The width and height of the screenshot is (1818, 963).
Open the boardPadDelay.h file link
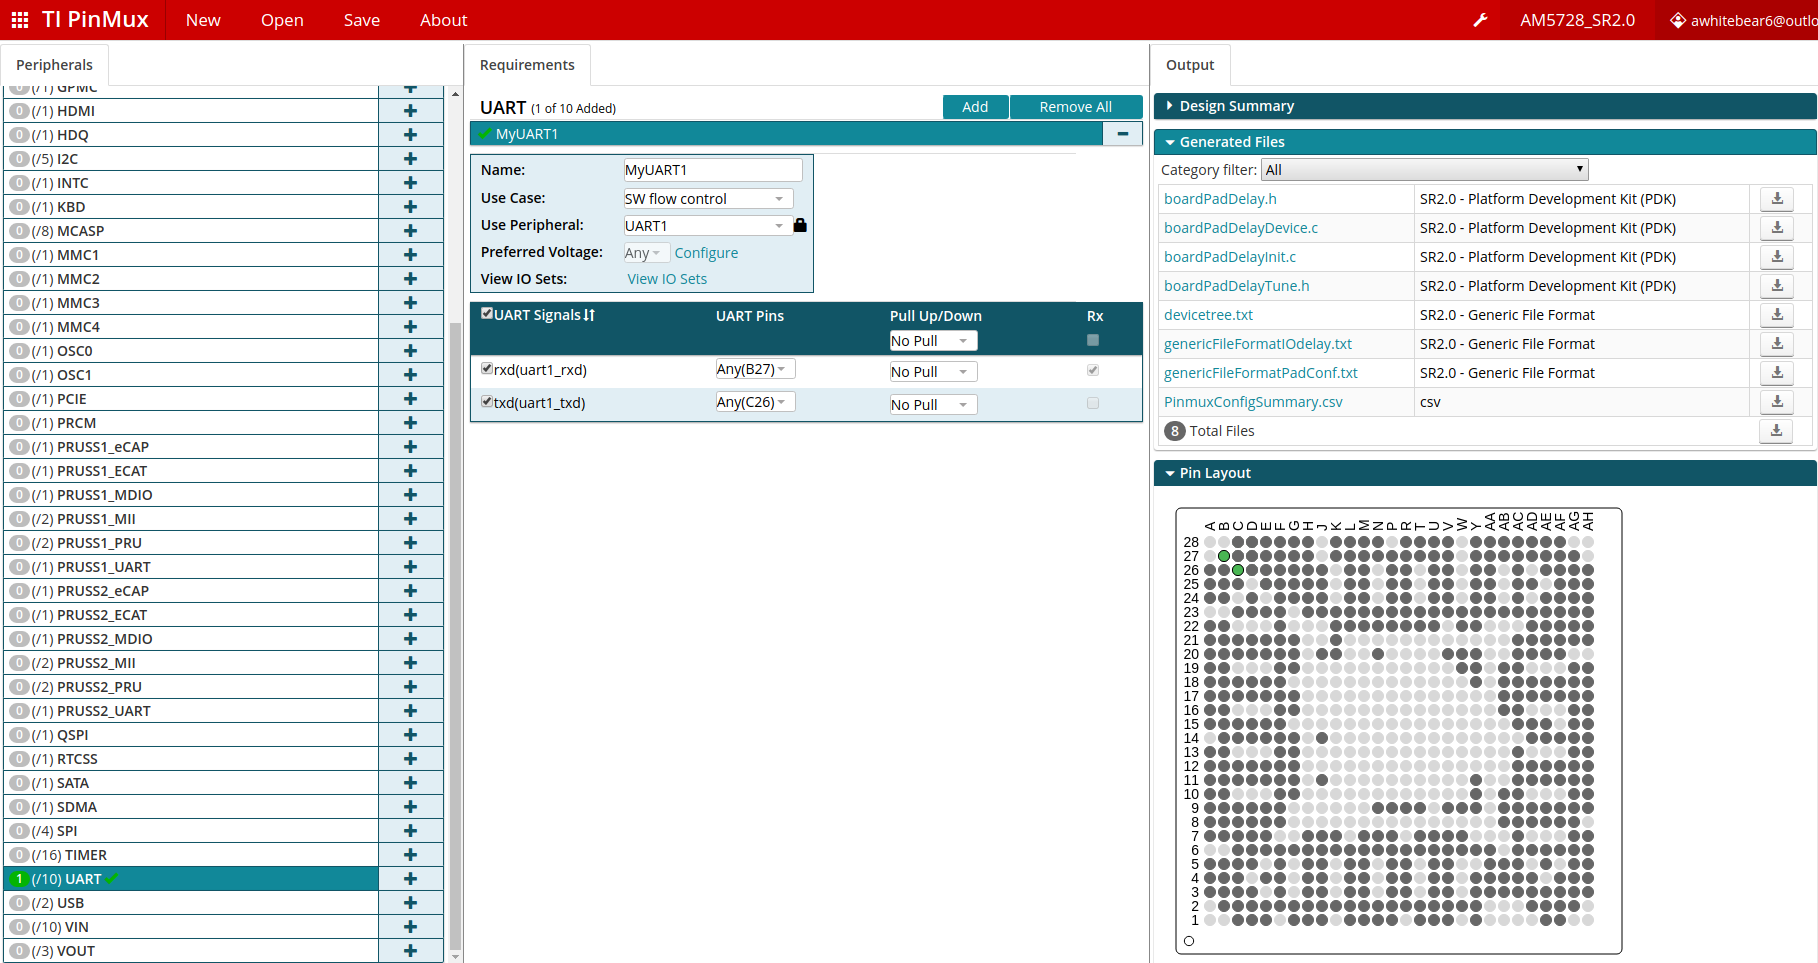1220,199
